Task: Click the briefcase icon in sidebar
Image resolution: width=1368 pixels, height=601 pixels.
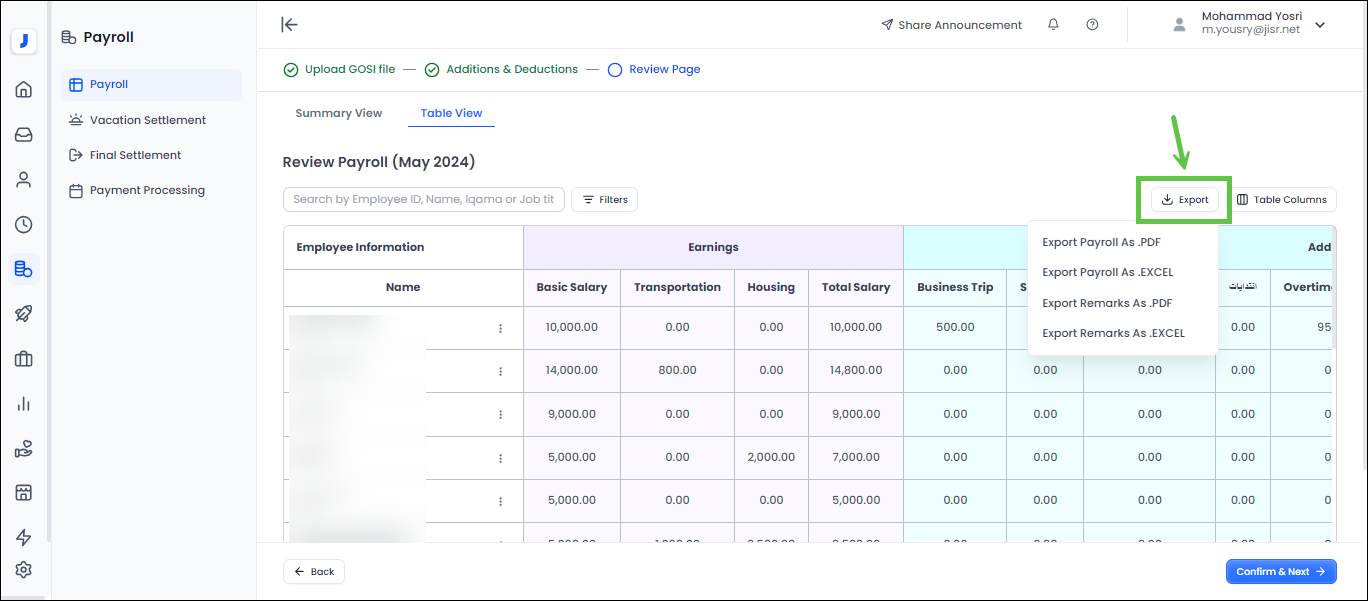Action: click(24, 359)
